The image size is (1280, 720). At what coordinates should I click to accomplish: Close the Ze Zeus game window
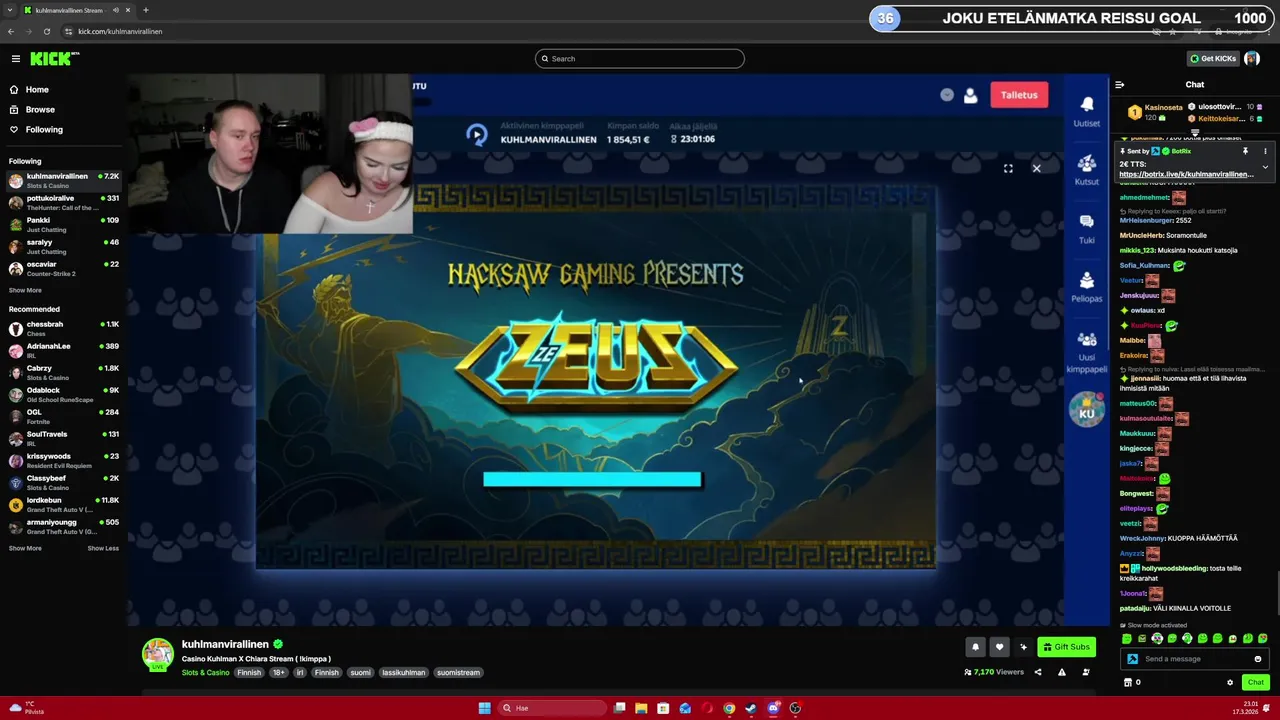(1037, 168)
